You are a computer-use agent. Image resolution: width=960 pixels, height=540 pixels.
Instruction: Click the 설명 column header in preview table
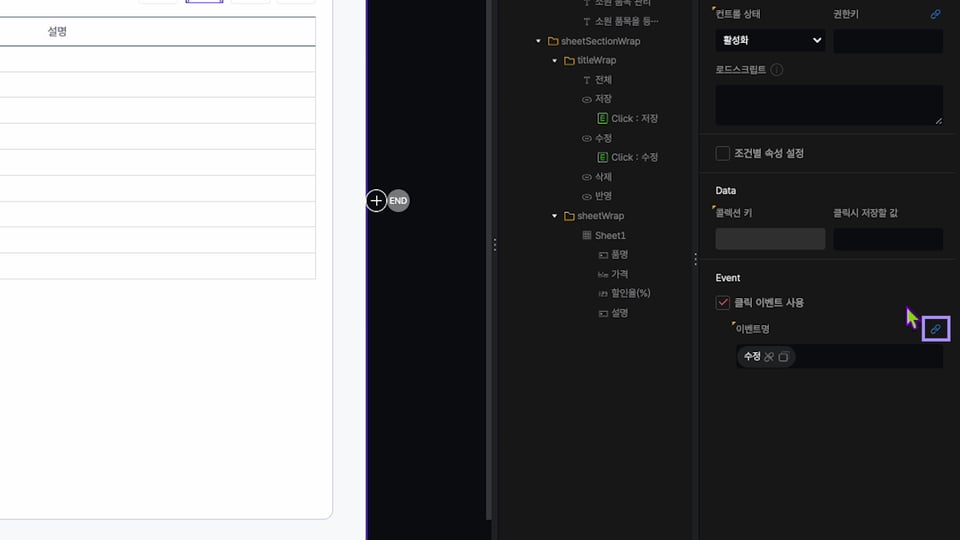coord(57,31)
